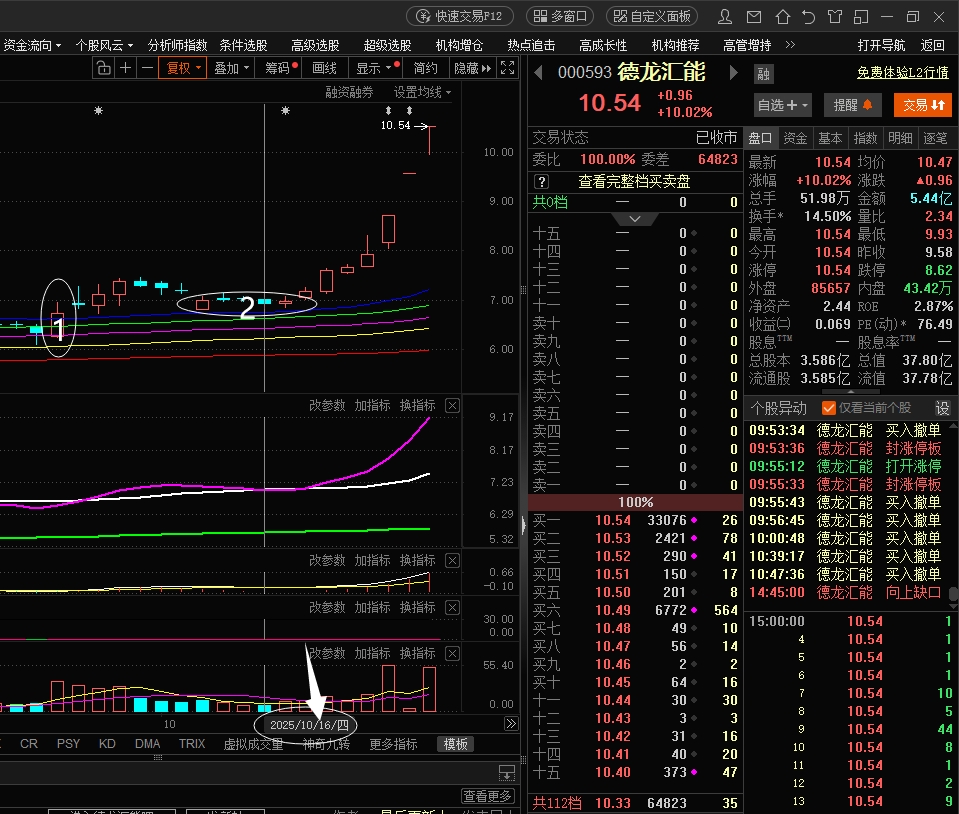Toggle 融资融券 overlay on chart
The height and width of the screenshot is (814, 959).
(x=349, y=92)
